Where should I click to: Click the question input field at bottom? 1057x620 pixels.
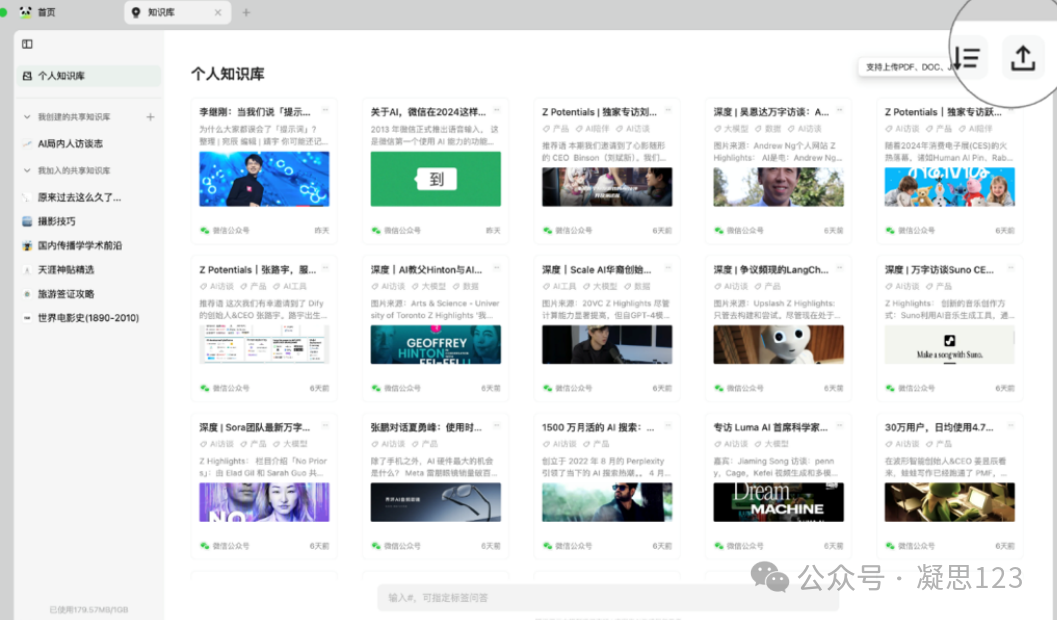coord(600,596)
